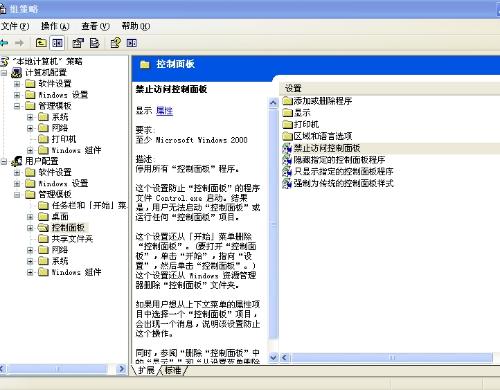Viewport: 500px width, 390px height.
Task: Expand 软件设置 under 计算机配置
Action: click(x=17, y=84)
